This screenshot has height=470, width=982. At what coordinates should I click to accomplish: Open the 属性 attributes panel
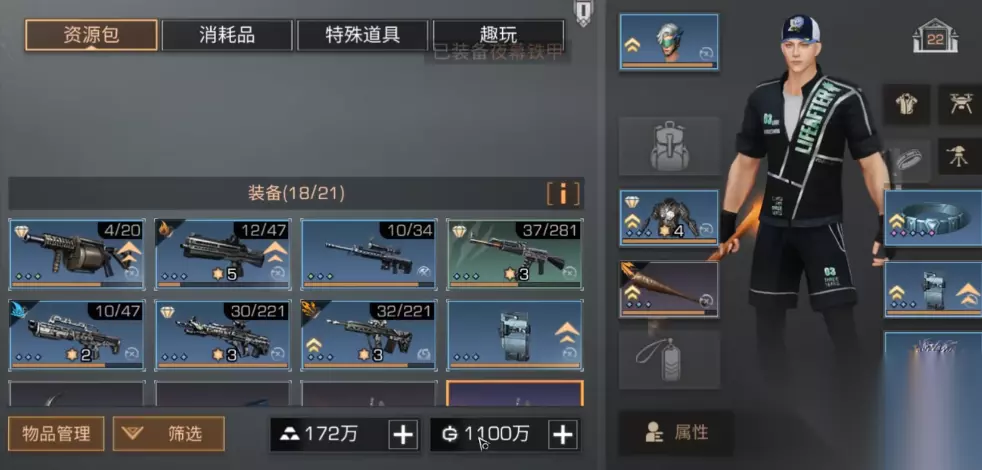[676, 432]
